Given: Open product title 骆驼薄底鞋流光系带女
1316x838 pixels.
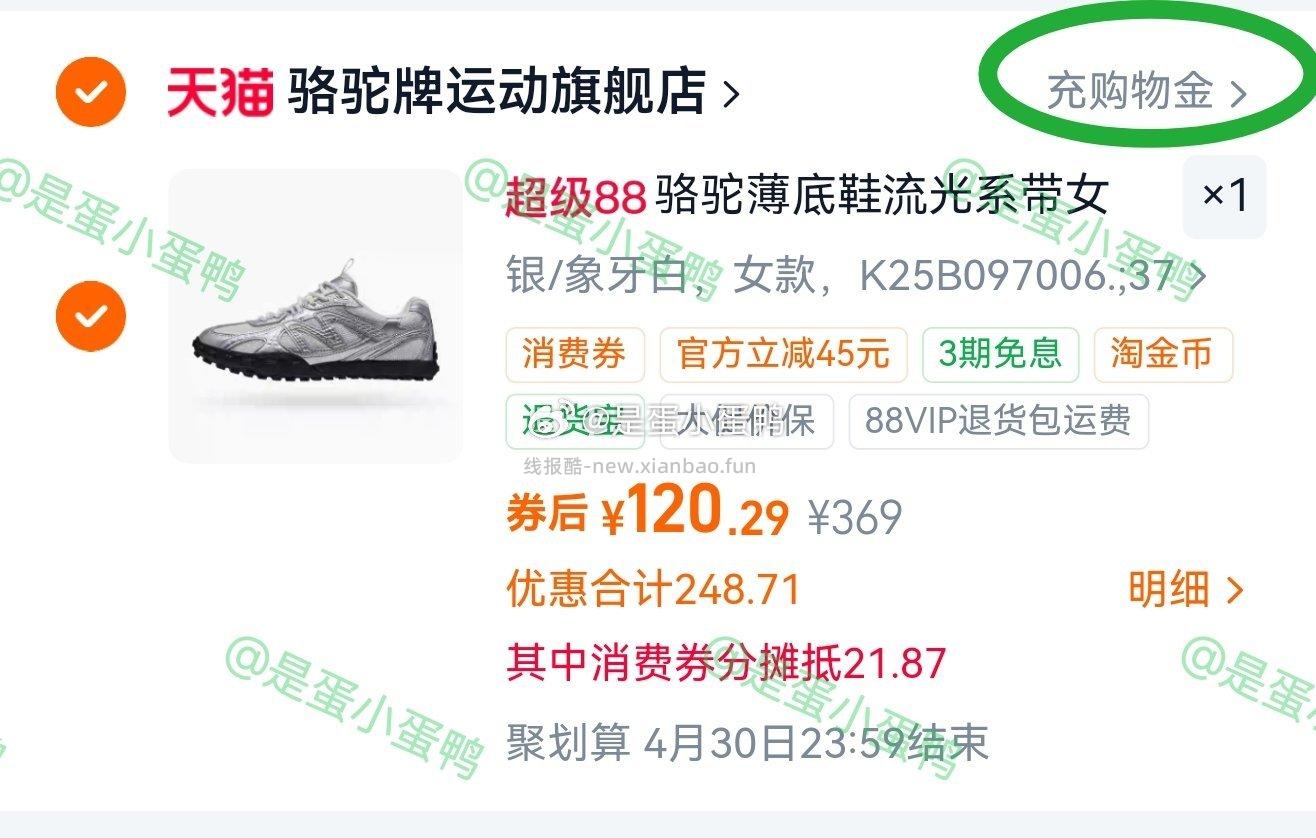Looking at the screenshot, I should (x=882, y=196).
